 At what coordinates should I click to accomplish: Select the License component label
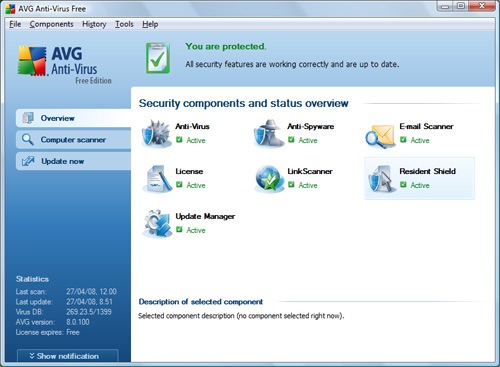tap(189, 171)
